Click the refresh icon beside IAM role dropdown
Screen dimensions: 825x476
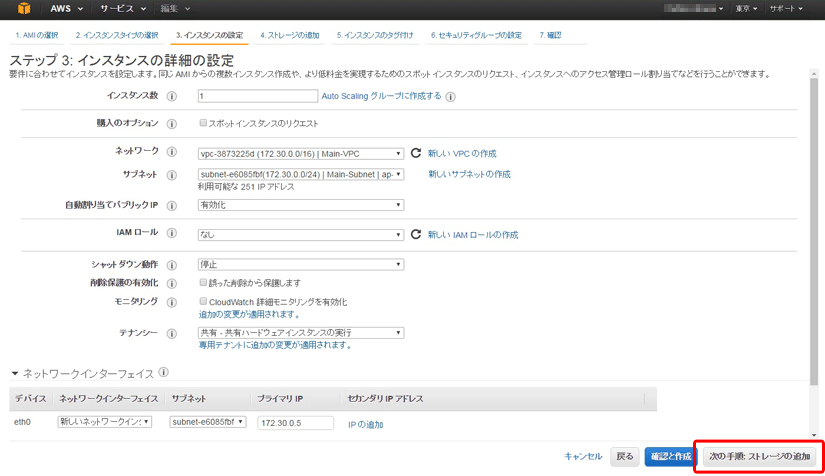[x=416, y=235]
